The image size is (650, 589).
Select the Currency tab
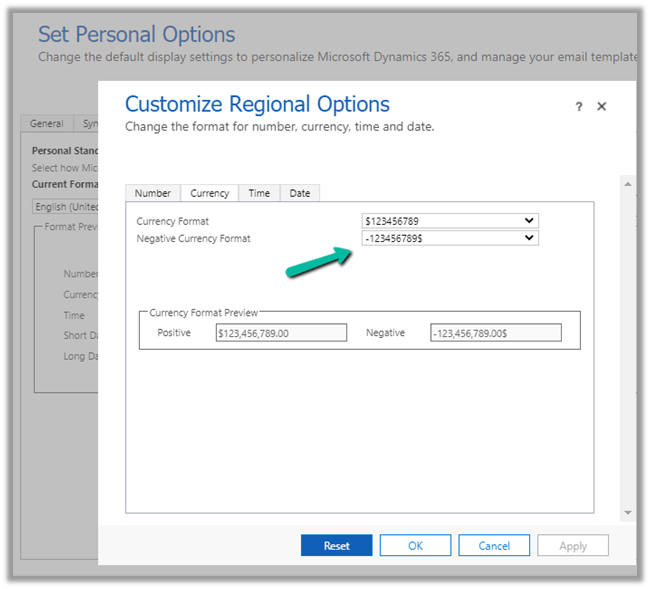click(x=209, y=193)
